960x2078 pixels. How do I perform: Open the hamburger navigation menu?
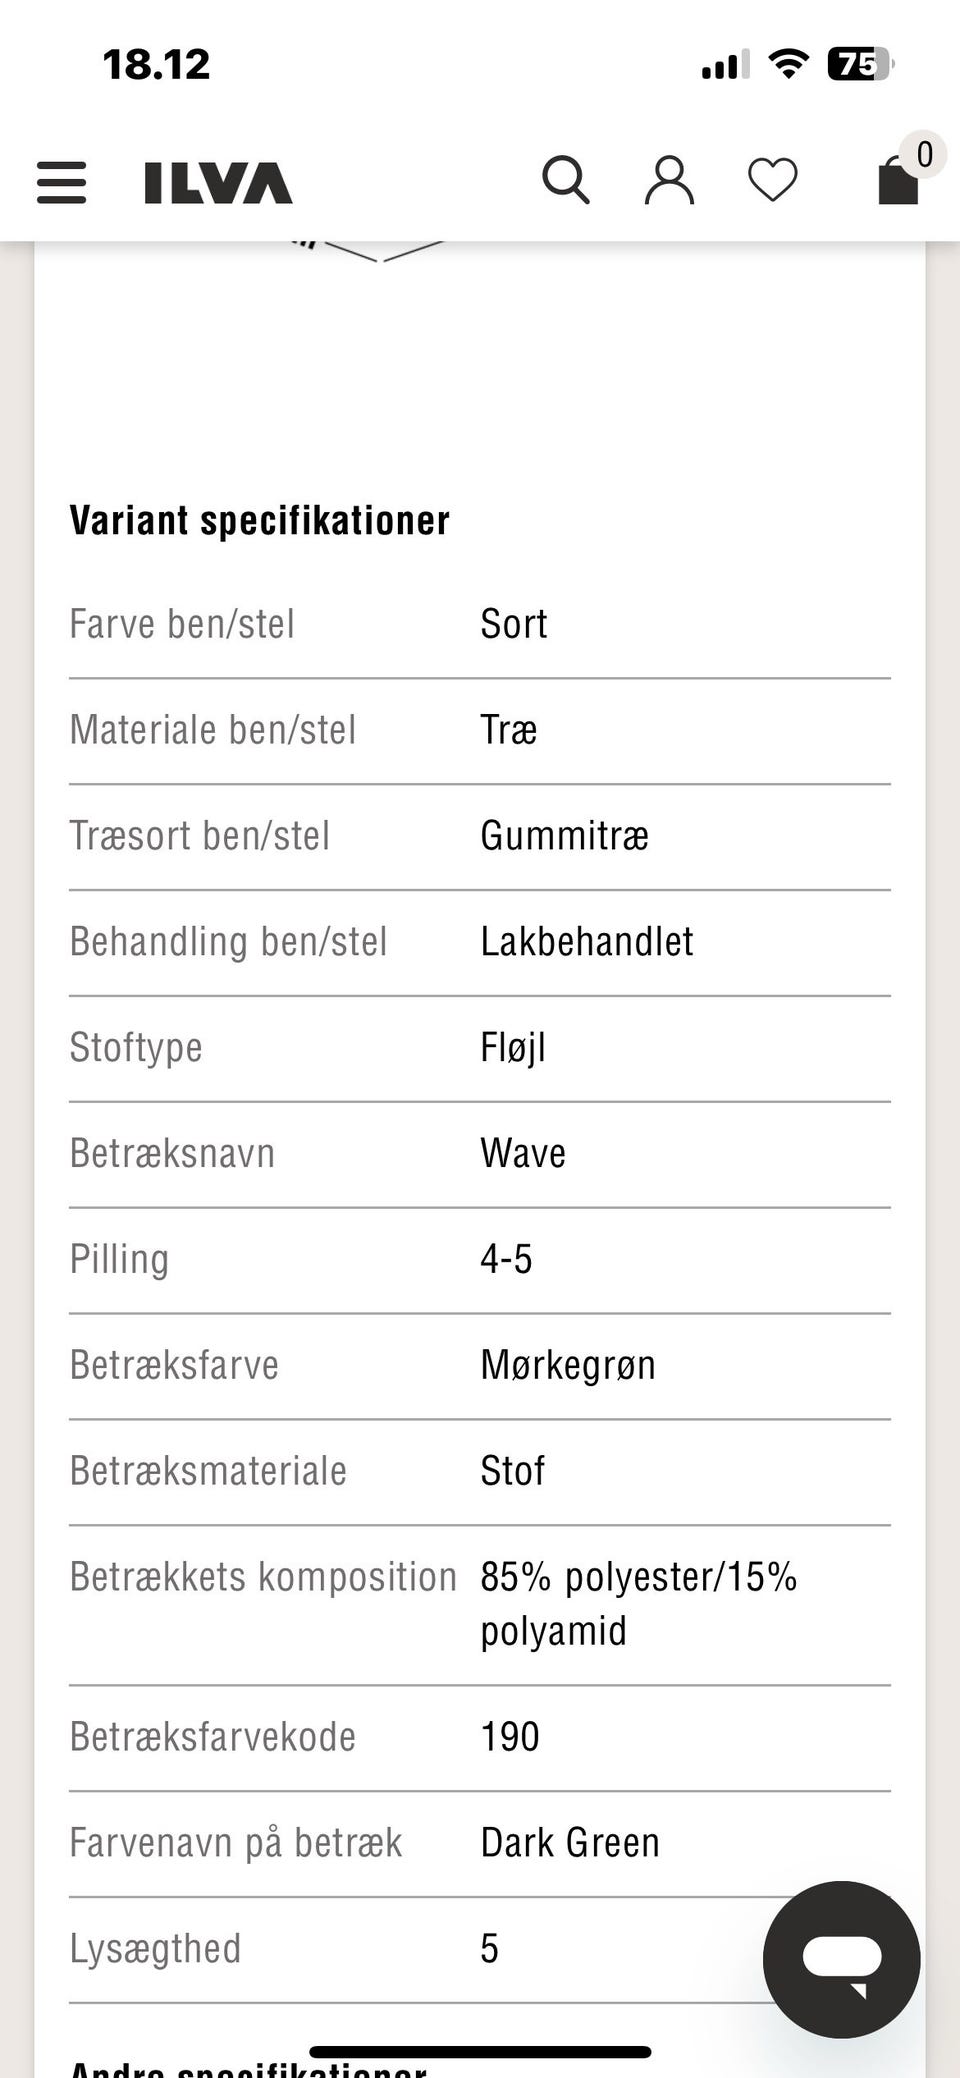pyautogui.click(x=62, y=183)
